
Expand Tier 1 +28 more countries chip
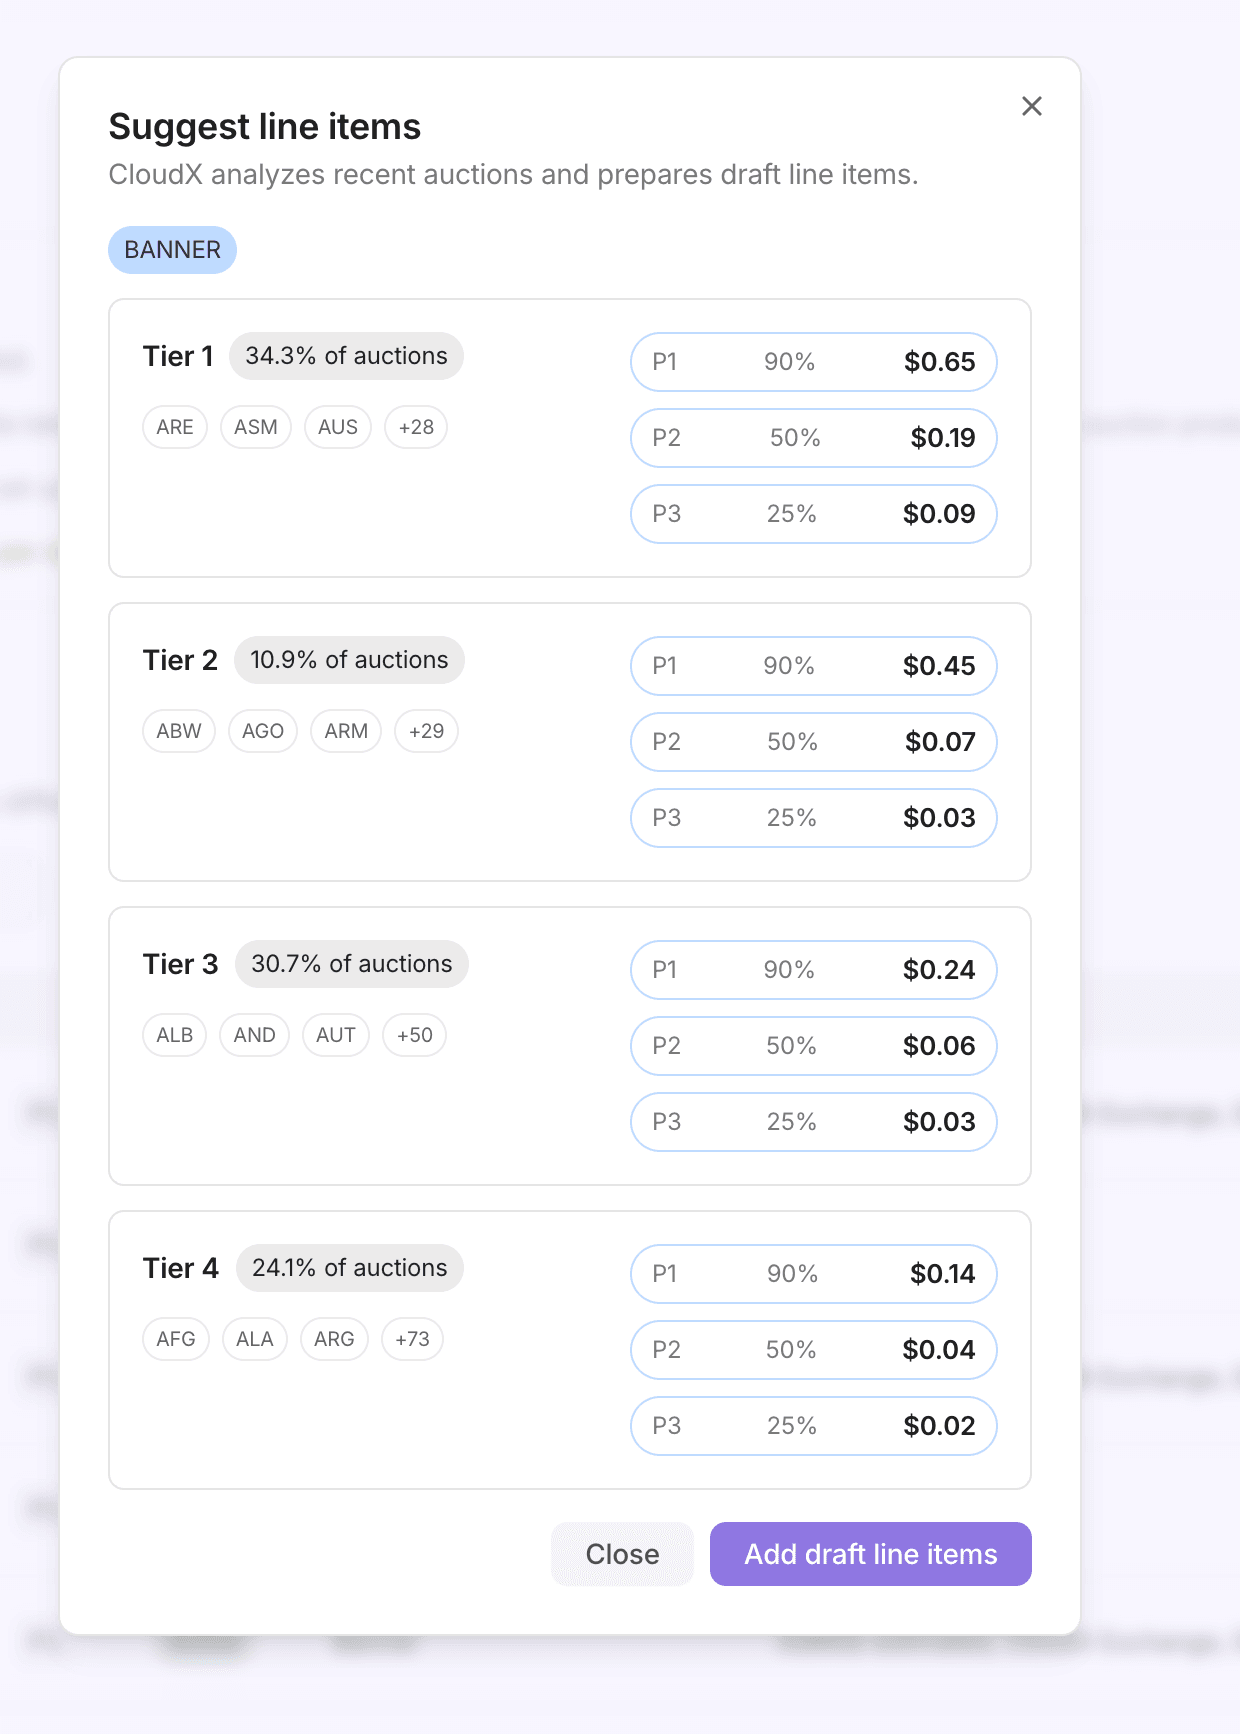(x=416, y=427)
